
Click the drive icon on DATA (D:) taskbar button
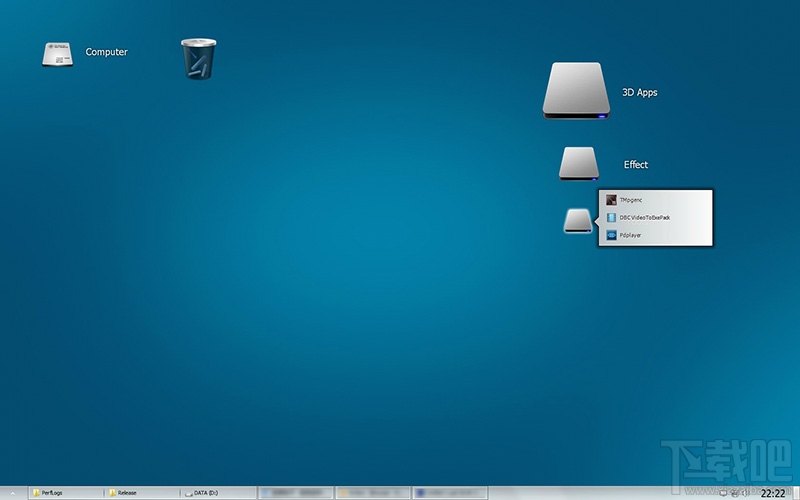click(x=188, y=493)
